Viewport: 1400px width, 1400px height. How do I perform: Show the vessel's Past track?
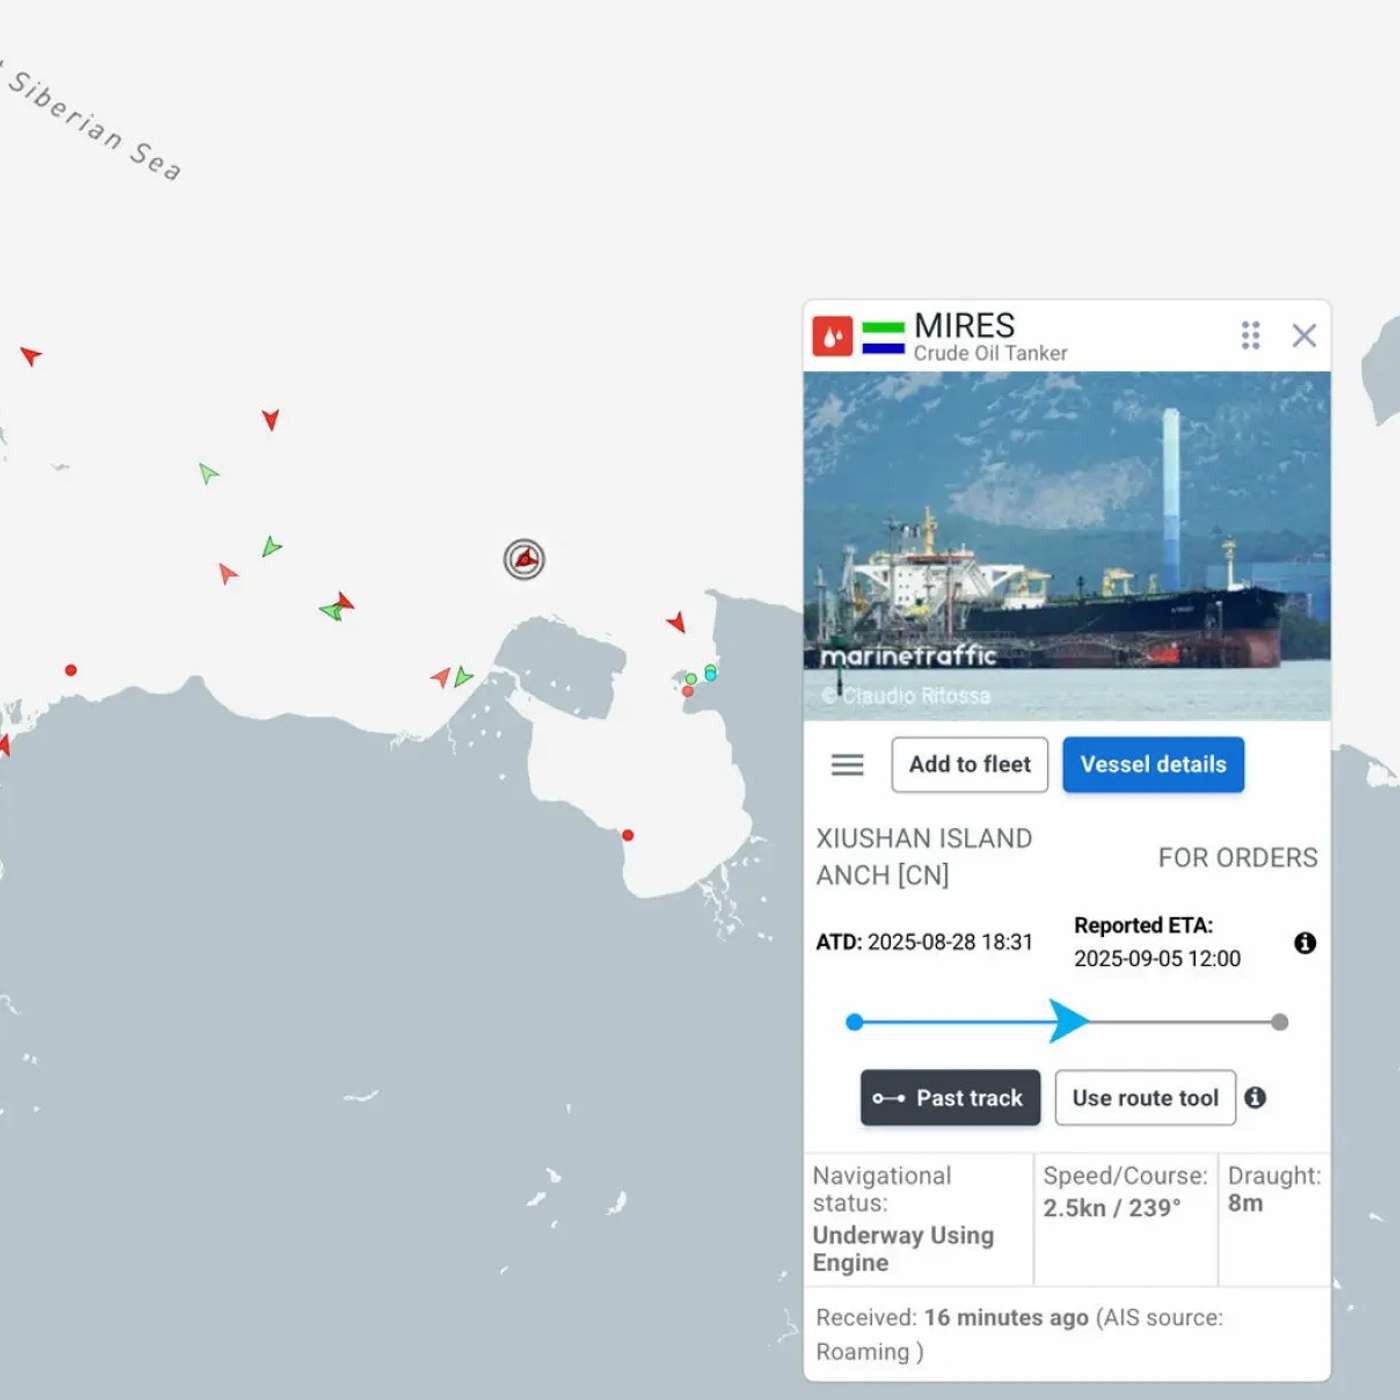point(950,1098)
